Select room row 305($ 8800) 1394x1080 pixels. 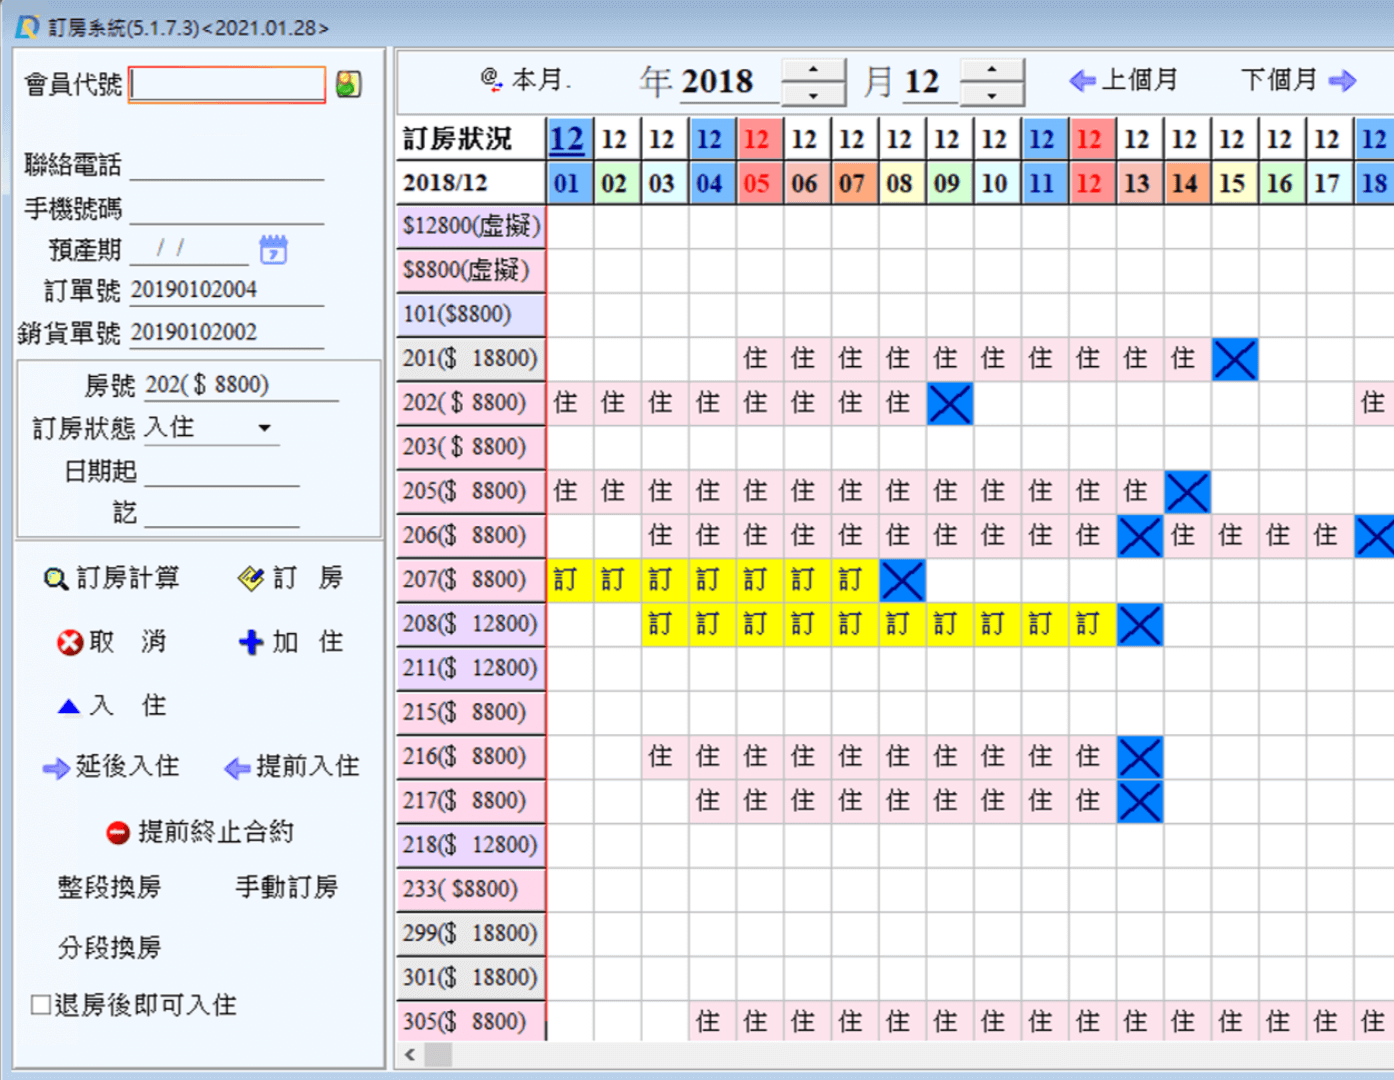(x=471, y=1021)
